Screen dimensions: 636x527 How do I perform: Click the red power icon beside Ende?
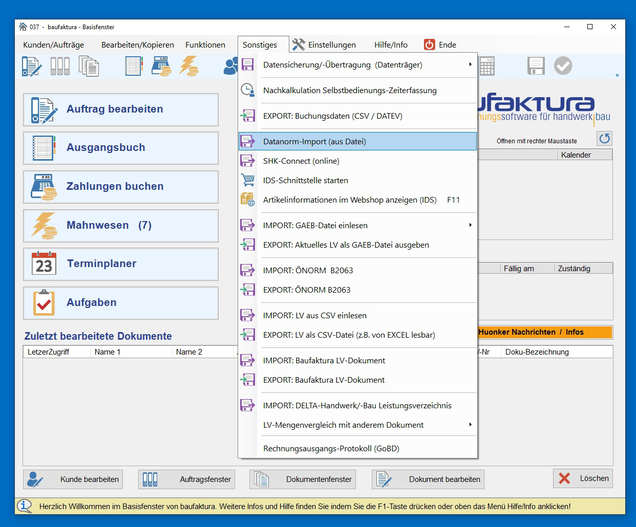click(429, 45)
